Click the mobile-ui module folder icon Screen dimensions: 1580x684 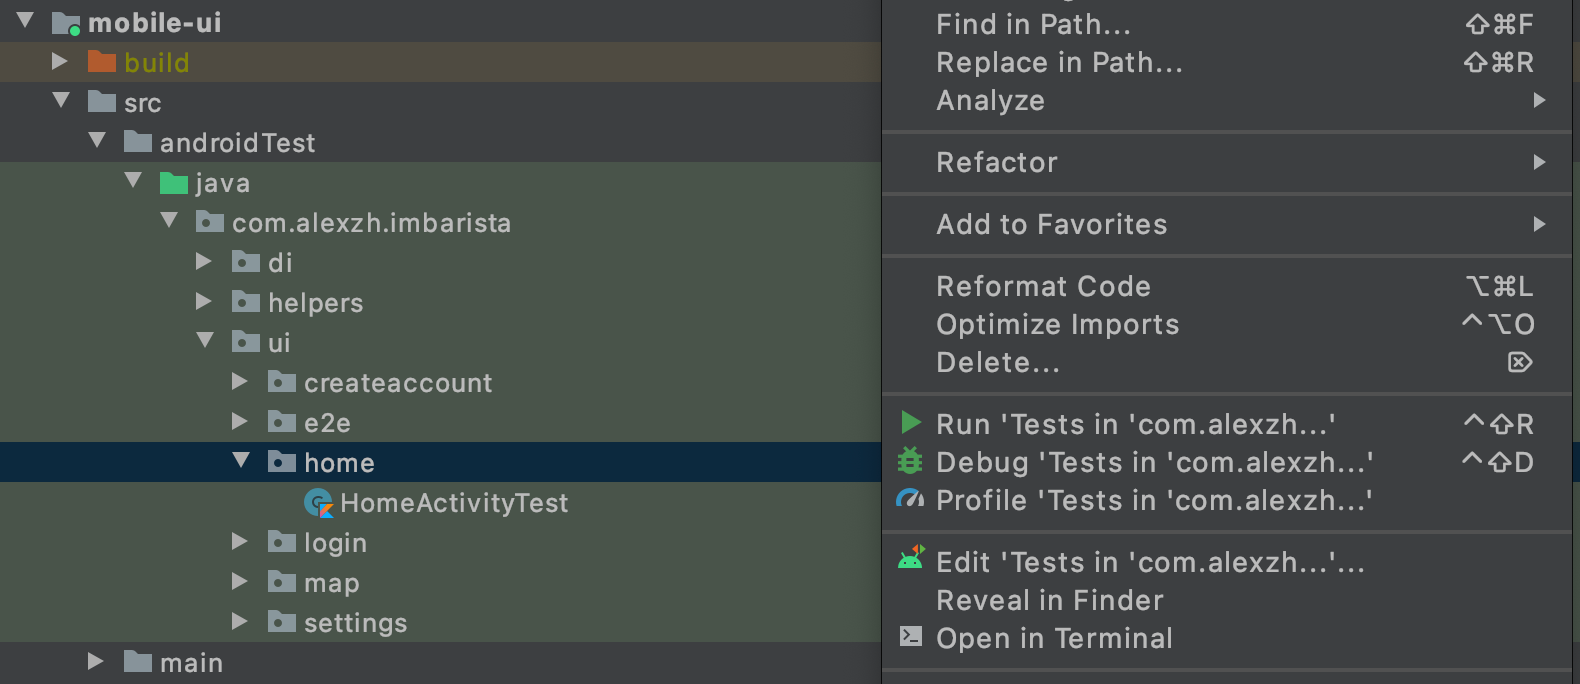click(x=66, y=22)
